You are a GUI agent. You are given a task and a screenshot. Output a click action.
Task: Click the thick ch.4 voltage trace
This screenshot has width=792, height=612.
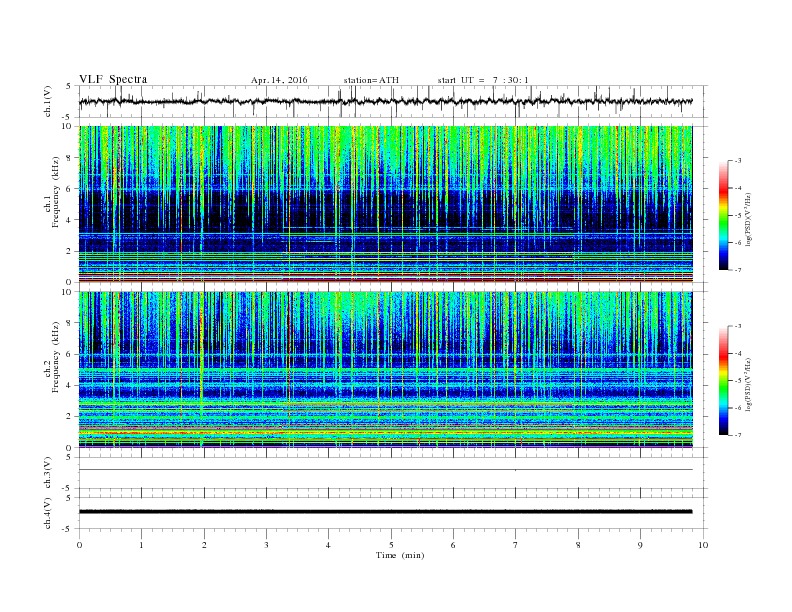coord(385,512)
